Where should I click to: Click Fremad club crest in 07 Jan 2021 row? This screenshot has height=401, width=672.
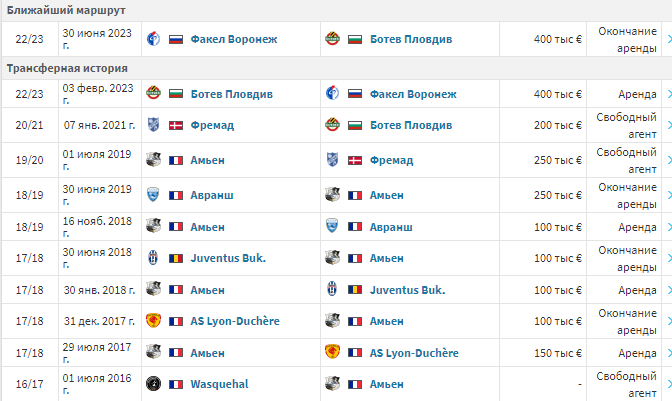pos(153,126)
